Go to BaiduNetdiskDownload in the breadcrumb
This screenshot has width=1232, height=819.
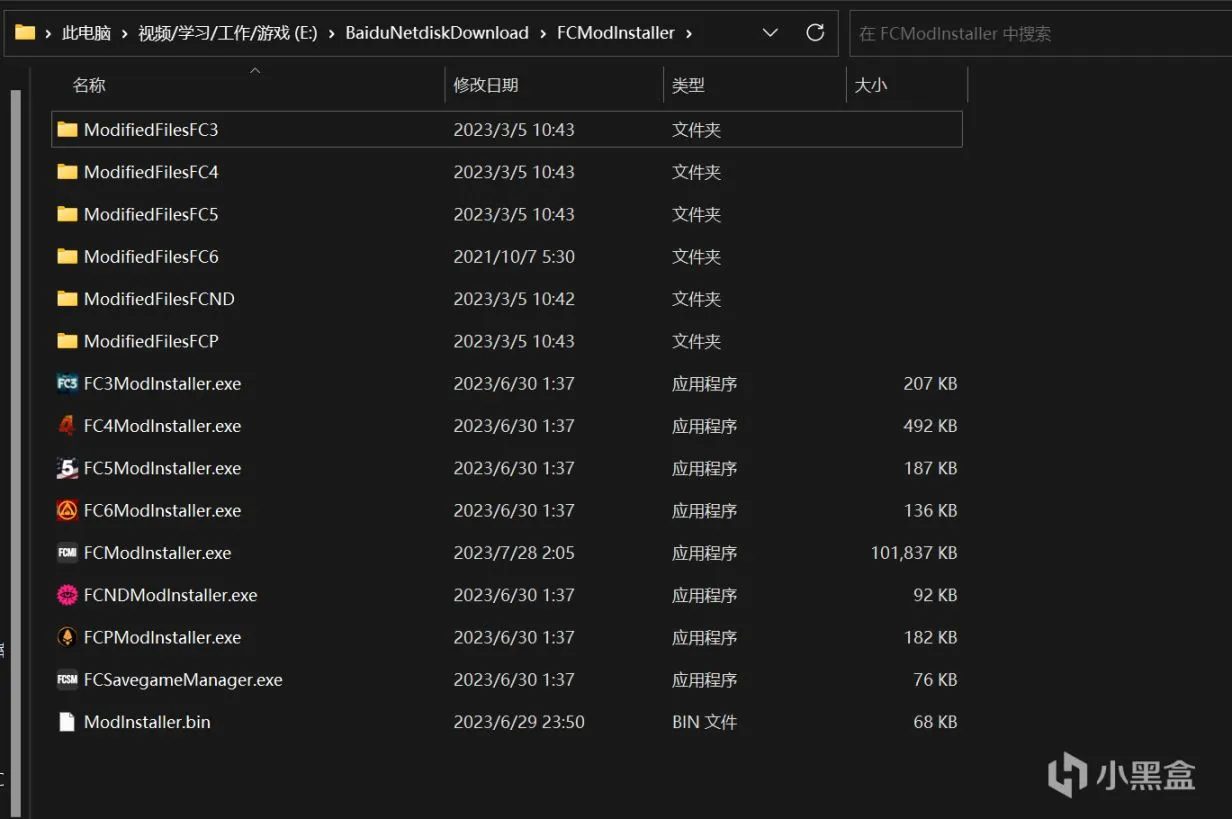[437, 33]
